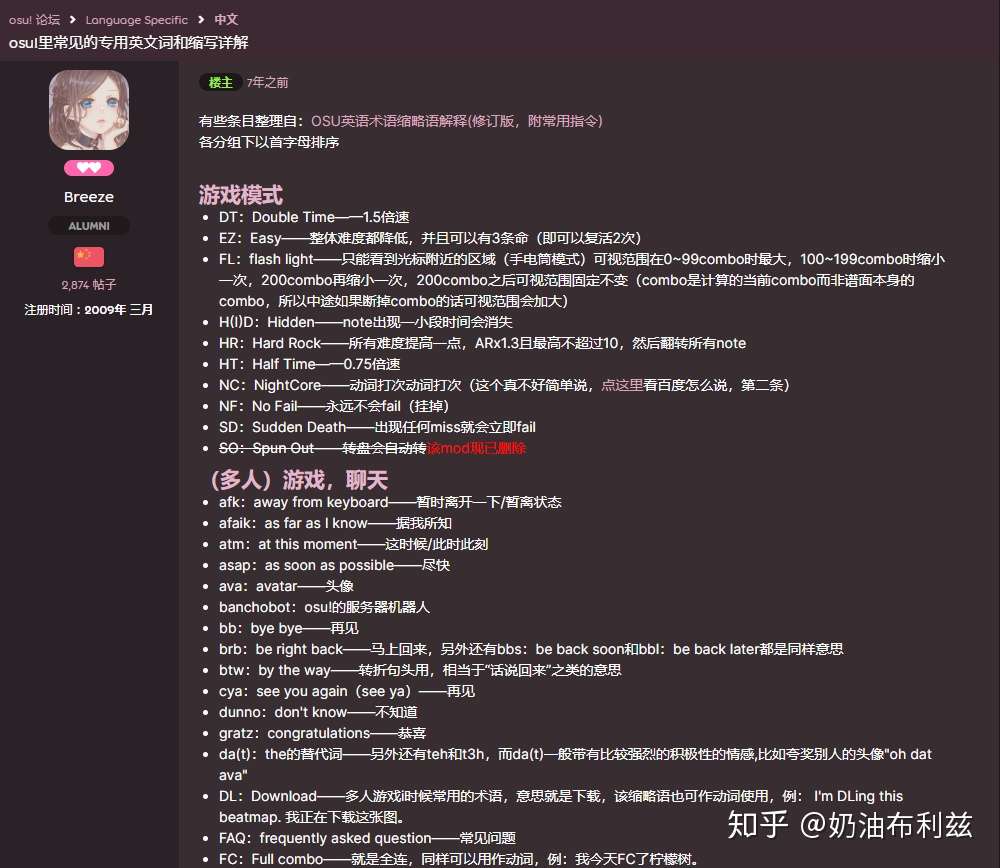Click the 7年之前 post timestamp
The height and width of the screenshot is (868, 1000).
tap(267, 82)
